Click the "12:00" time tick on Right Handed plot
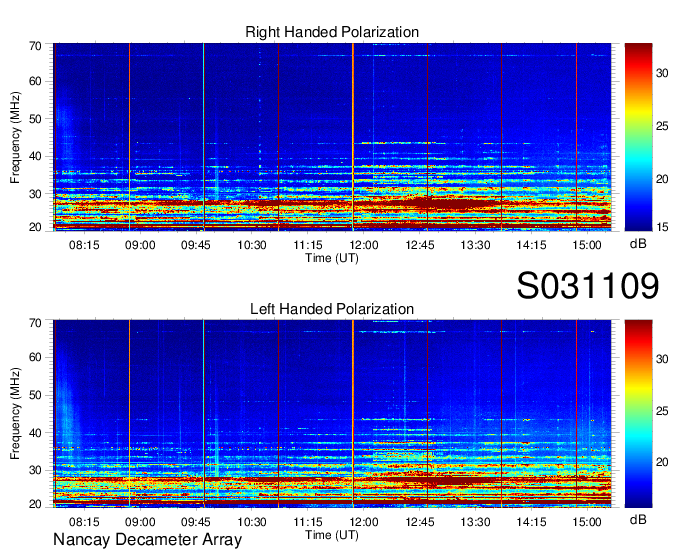The width and height of the screenshot is (680, 552). tap(364, 245)
